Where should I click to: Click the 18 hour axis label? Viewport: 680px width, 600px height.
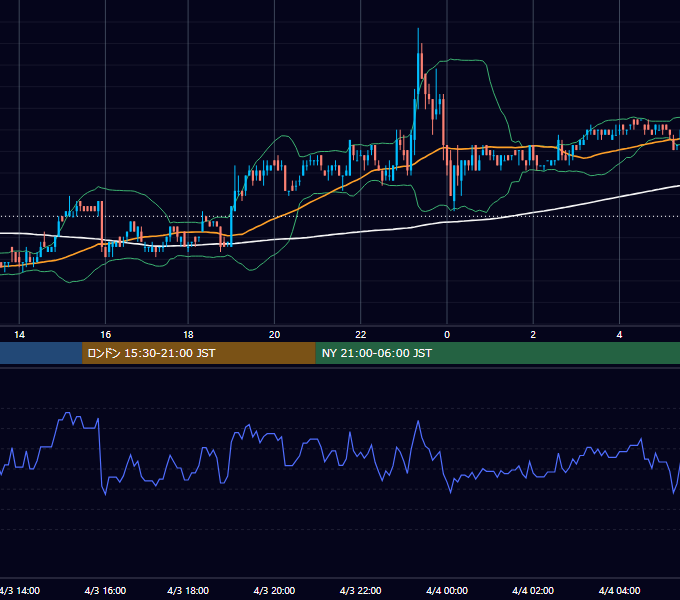[x=188, y=335]
